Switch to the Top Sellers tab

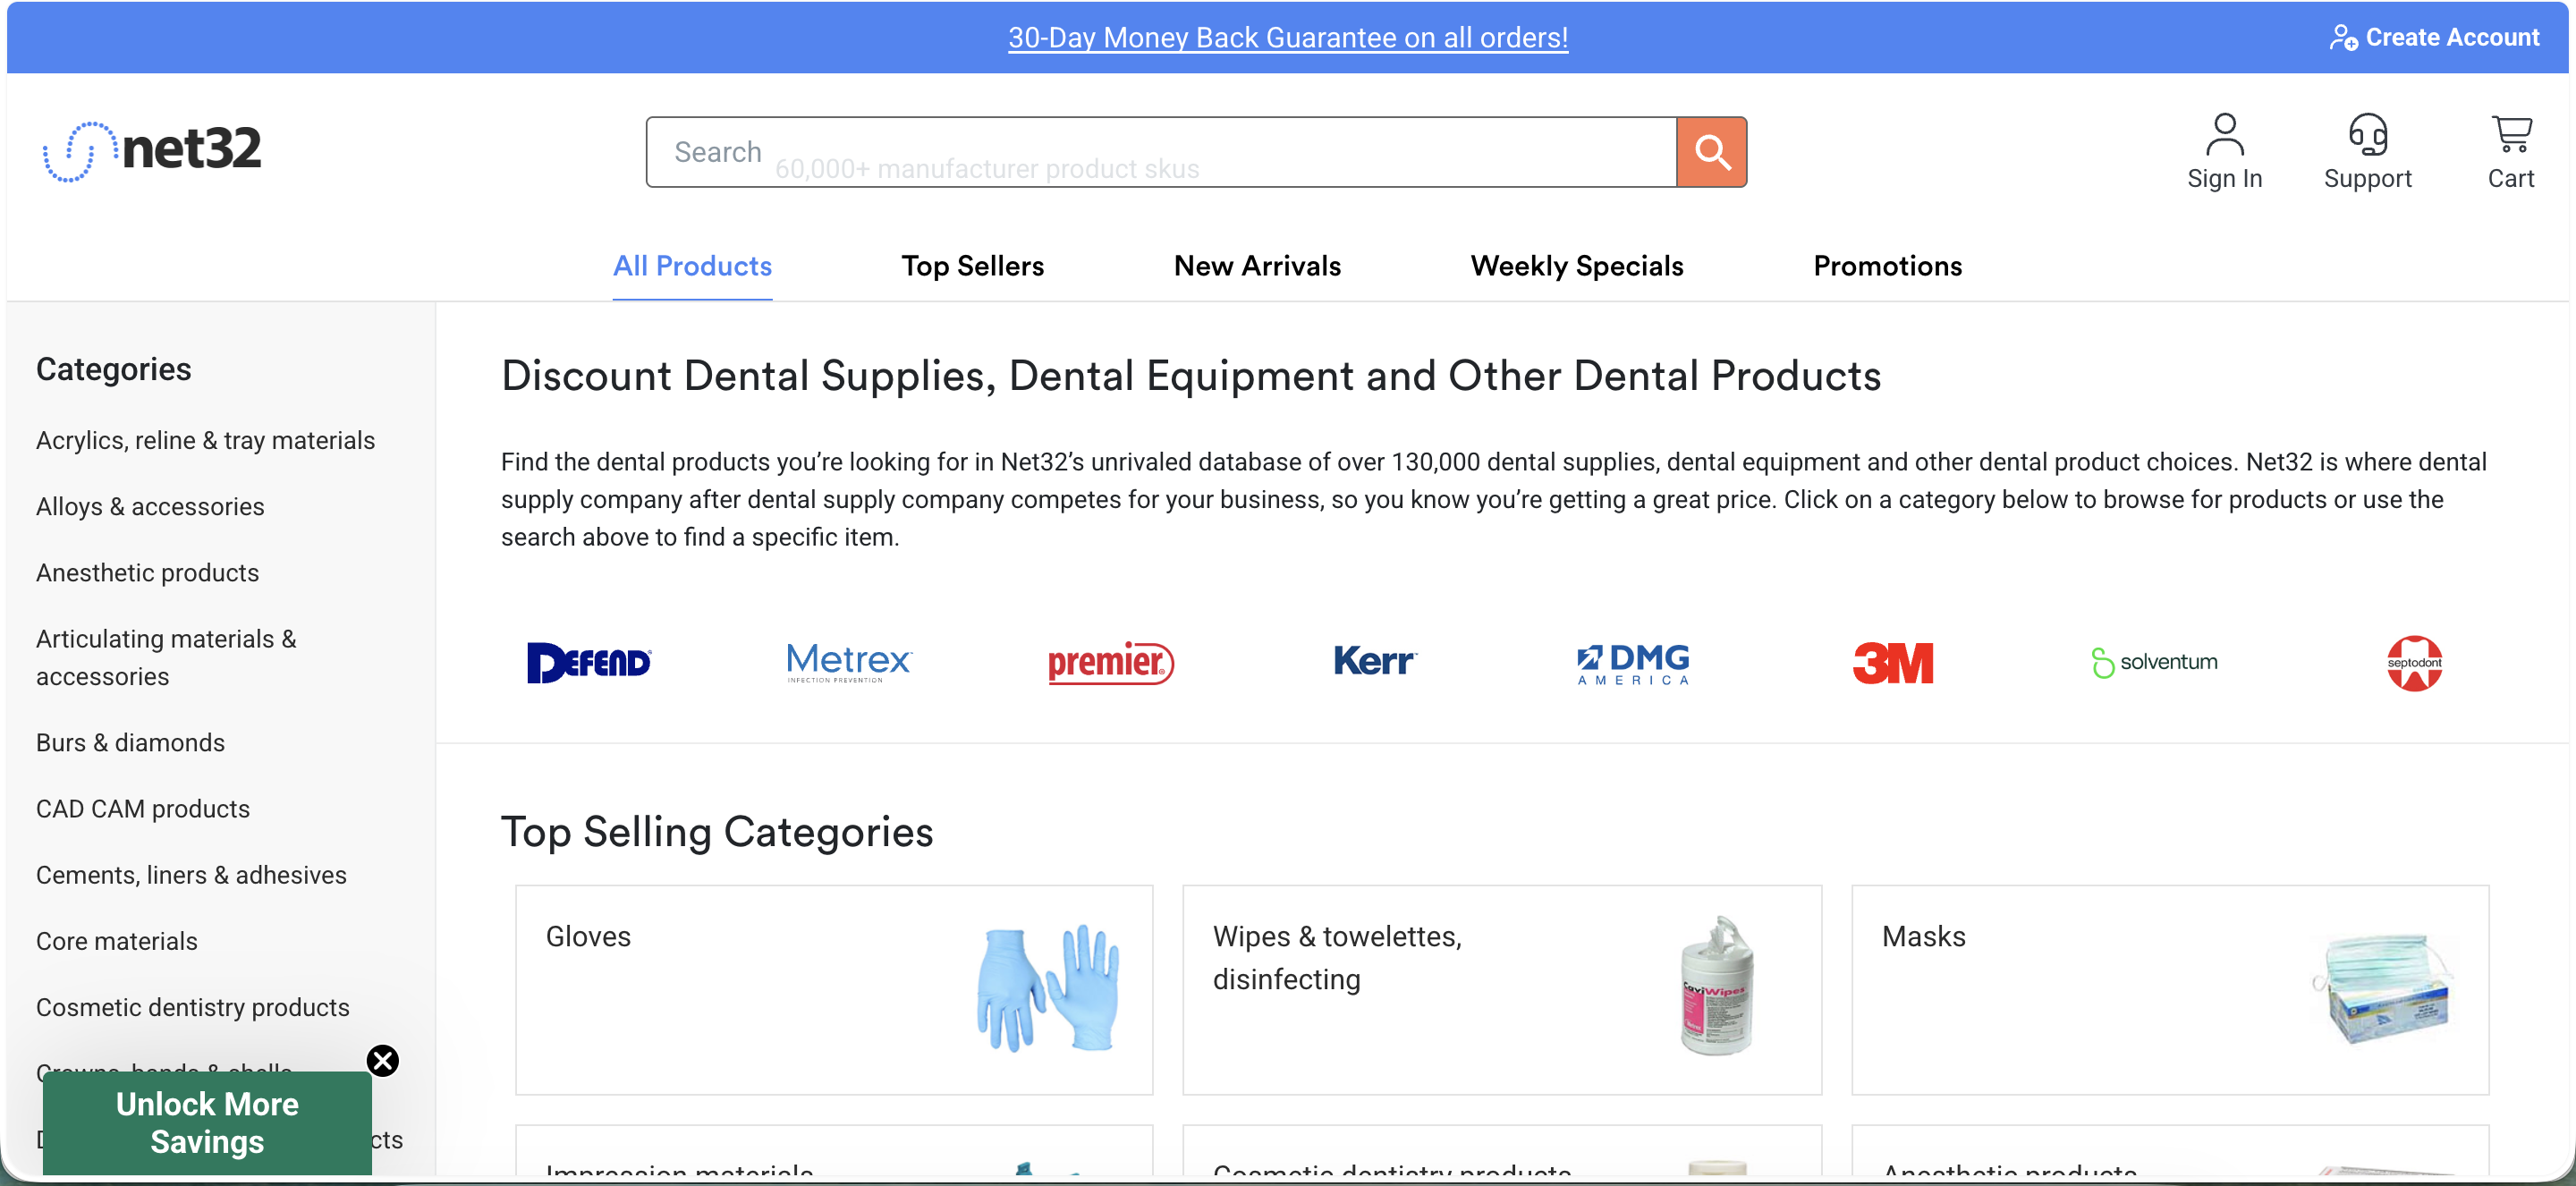972,266
